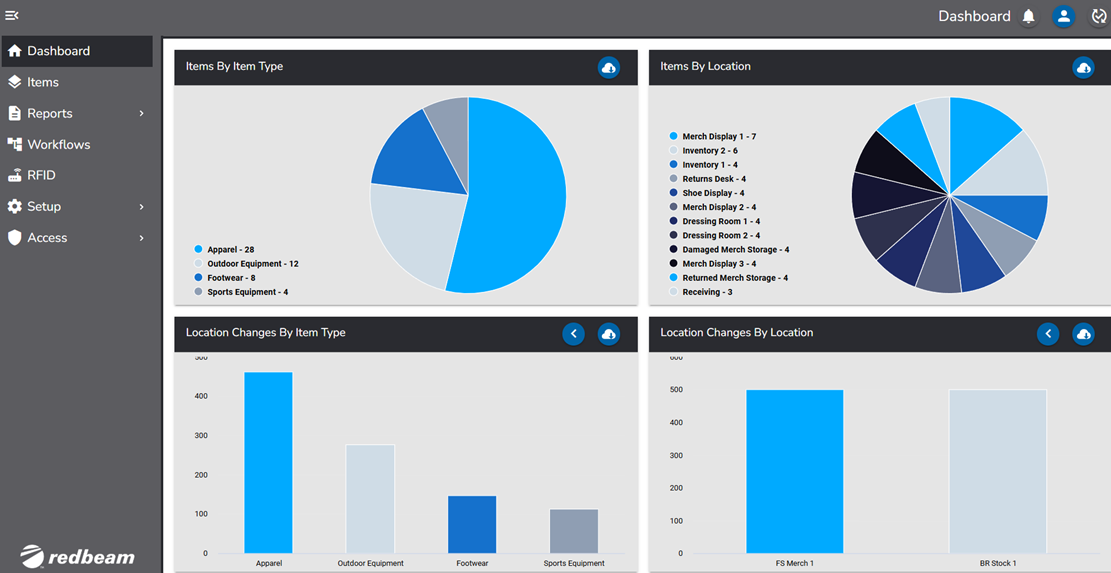Viewport: 1111px width, 573px height.
Task: Go to Workflows in the sidebar
Action: click(58, 145)
